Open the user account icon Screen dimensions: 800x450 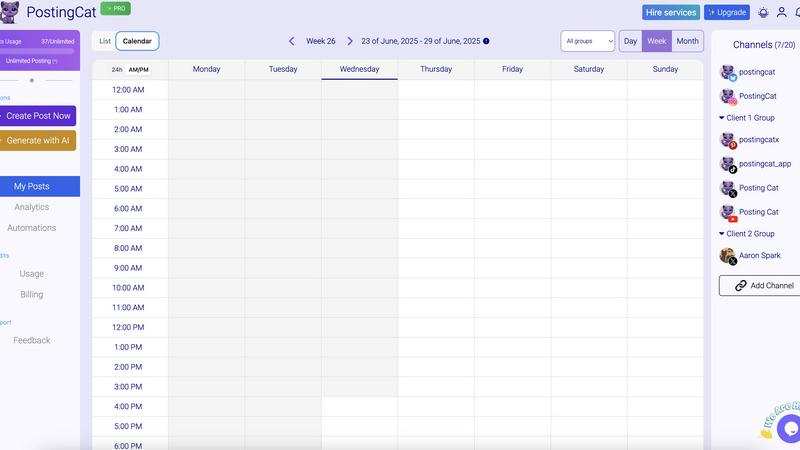[x=781, y=13]
